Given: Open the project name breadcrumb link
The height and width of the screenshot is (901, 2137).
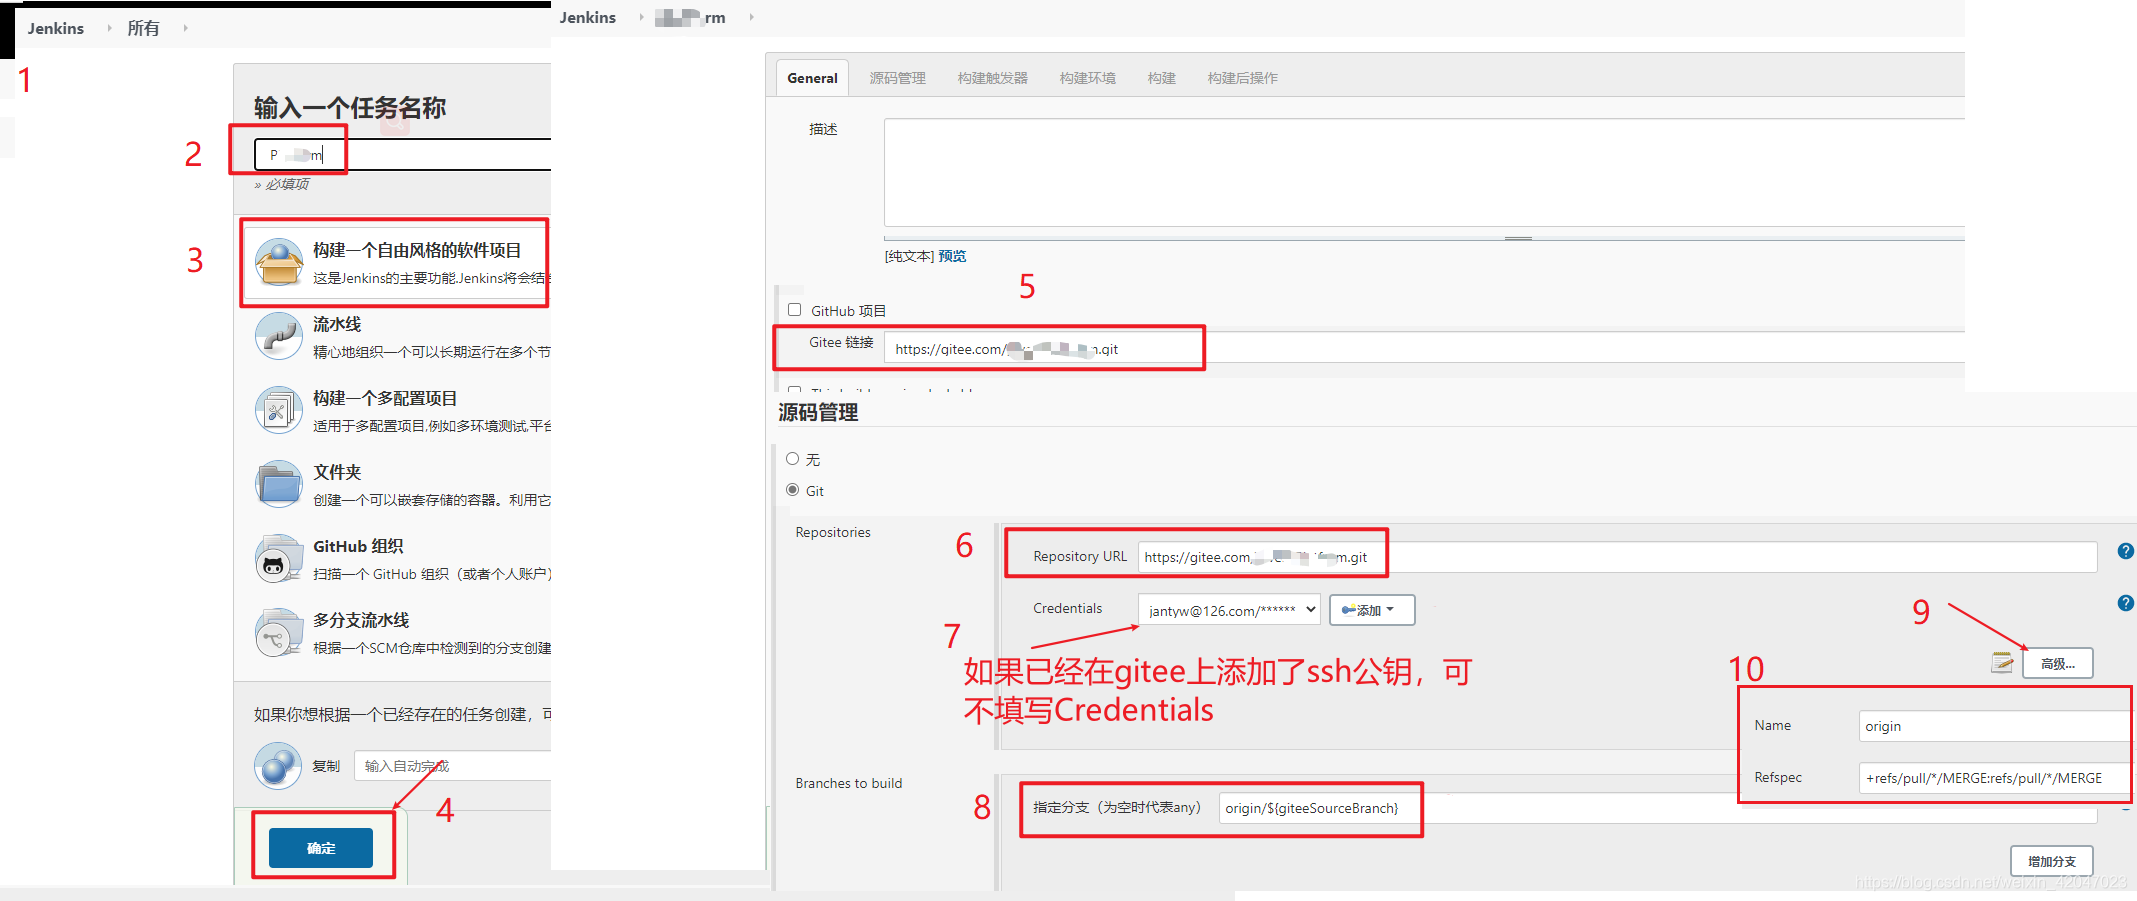Looking at the screenshot, I should point(690,17).
